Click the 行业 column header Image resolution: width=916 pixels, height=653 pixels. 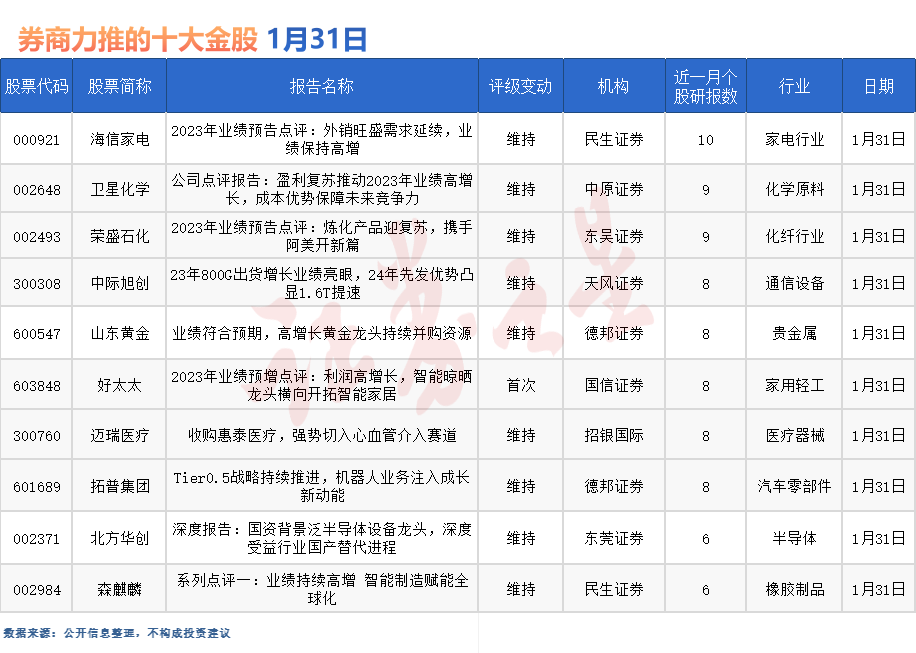pos(793,86)
